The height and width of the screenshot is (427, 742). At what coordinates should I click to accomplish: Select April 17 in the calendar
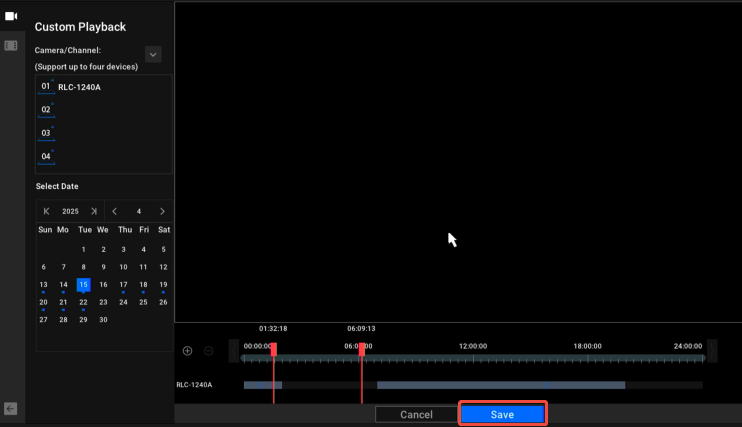click(x=123, y=285)
